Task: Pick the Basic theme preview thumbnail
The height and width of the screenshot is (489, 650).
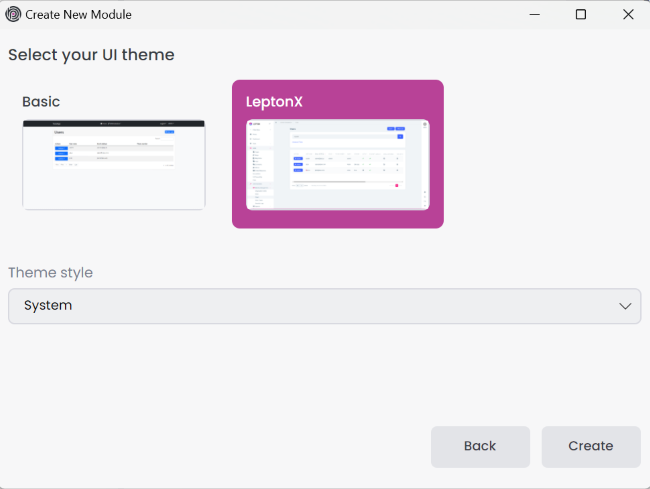Action: click(114, 165)
